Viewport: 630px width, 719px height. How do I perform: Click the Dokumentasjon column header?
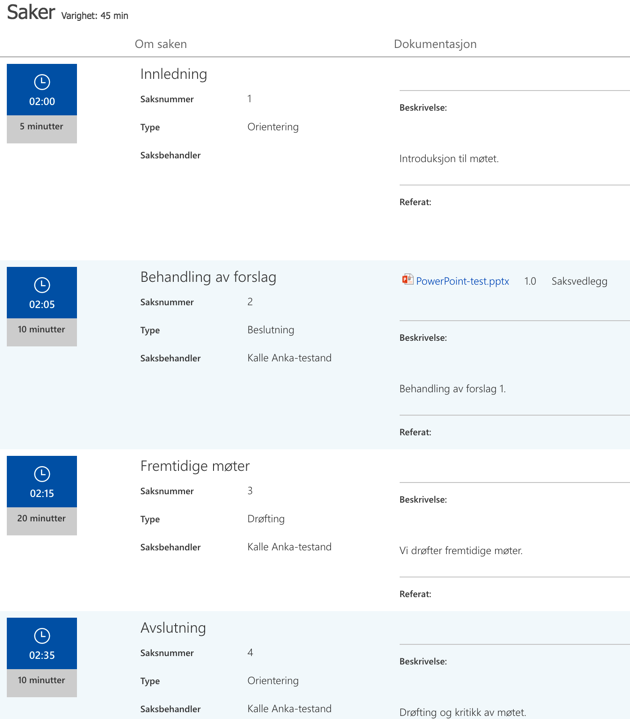[x=435, y=44]
